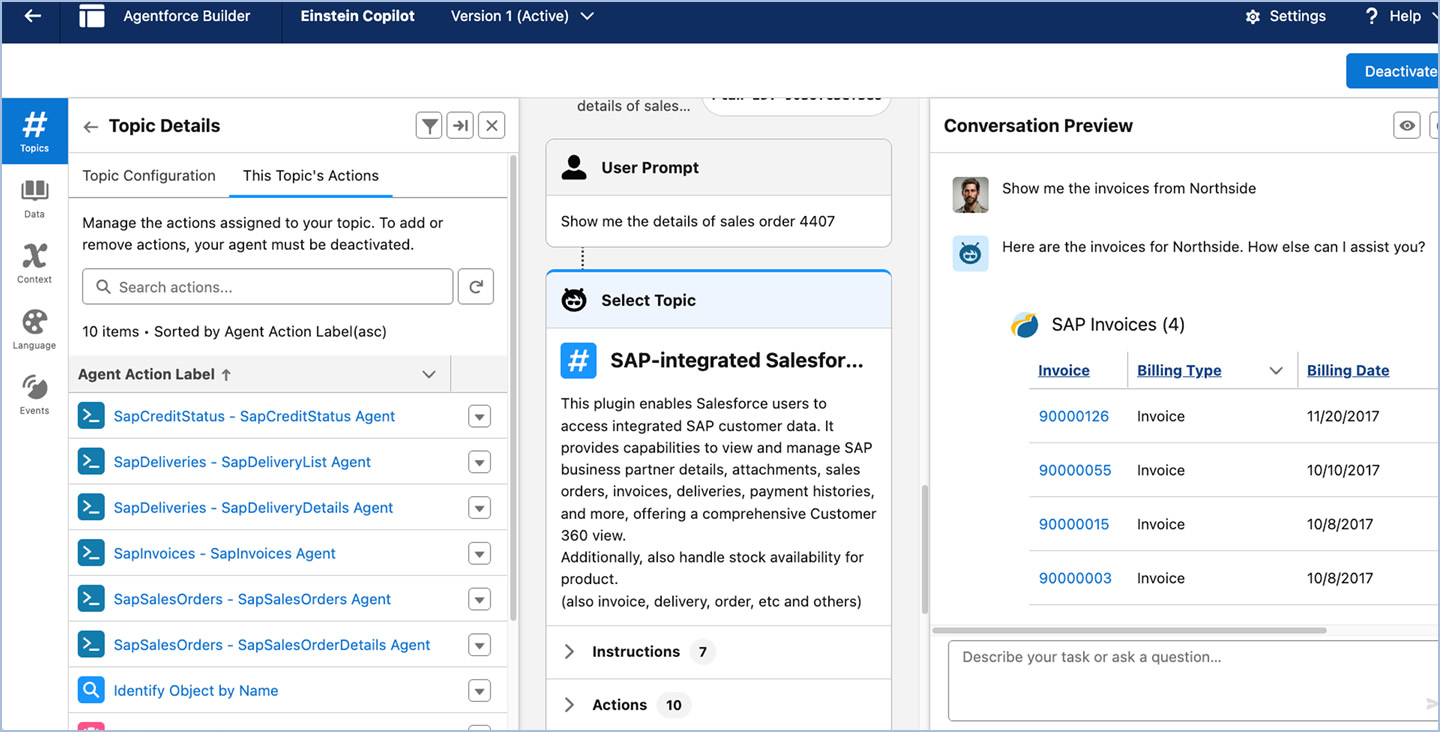This screenshot has width=1440, height=732.
Task: Open row menu for SapSalesOrders Agent
Action: (x=480, y=600)
